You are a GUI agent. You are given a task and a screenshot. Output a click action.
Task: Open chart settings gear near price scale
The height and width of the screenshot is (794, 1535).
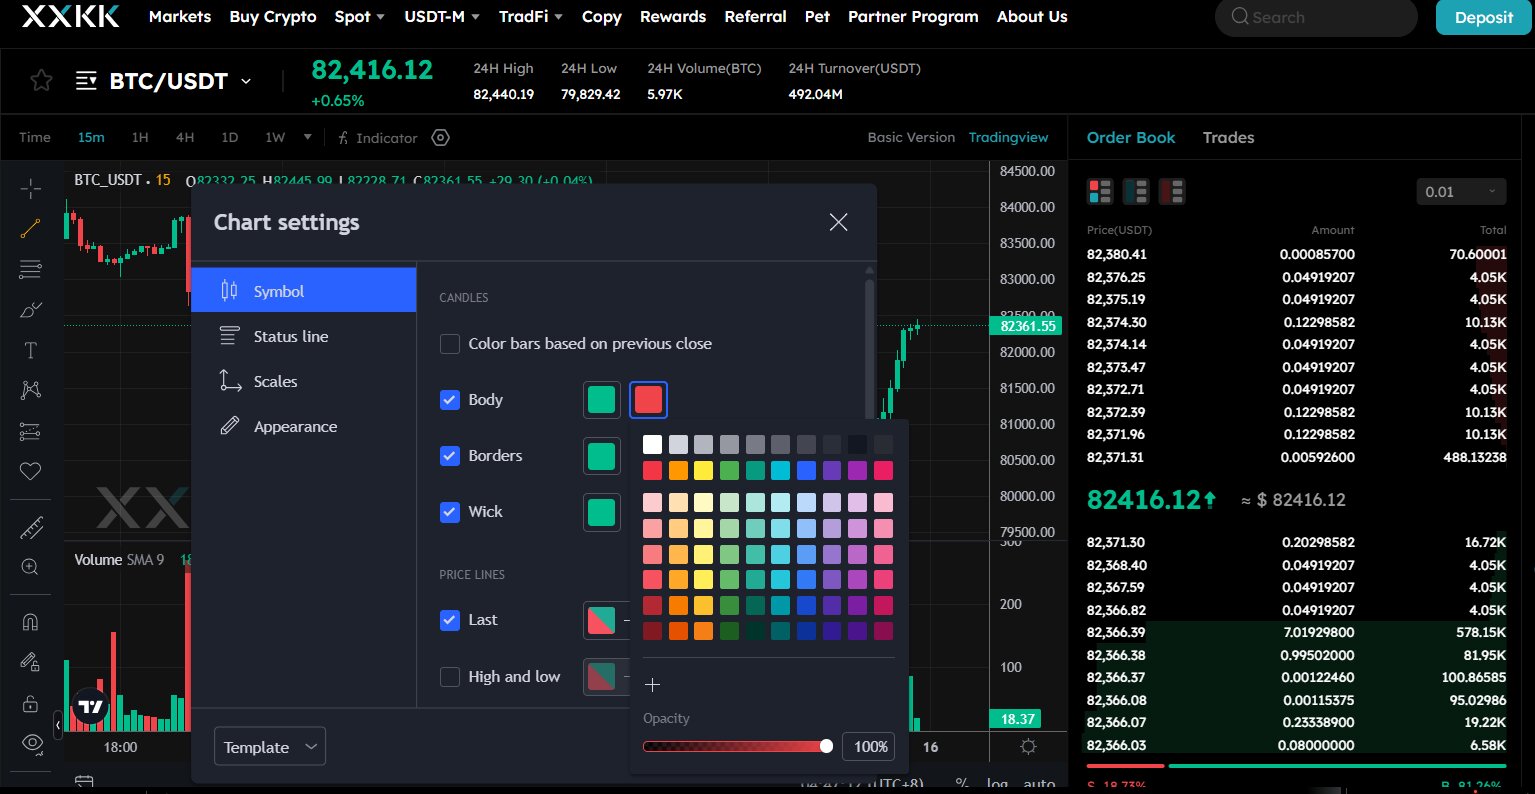pos(1028,747)
